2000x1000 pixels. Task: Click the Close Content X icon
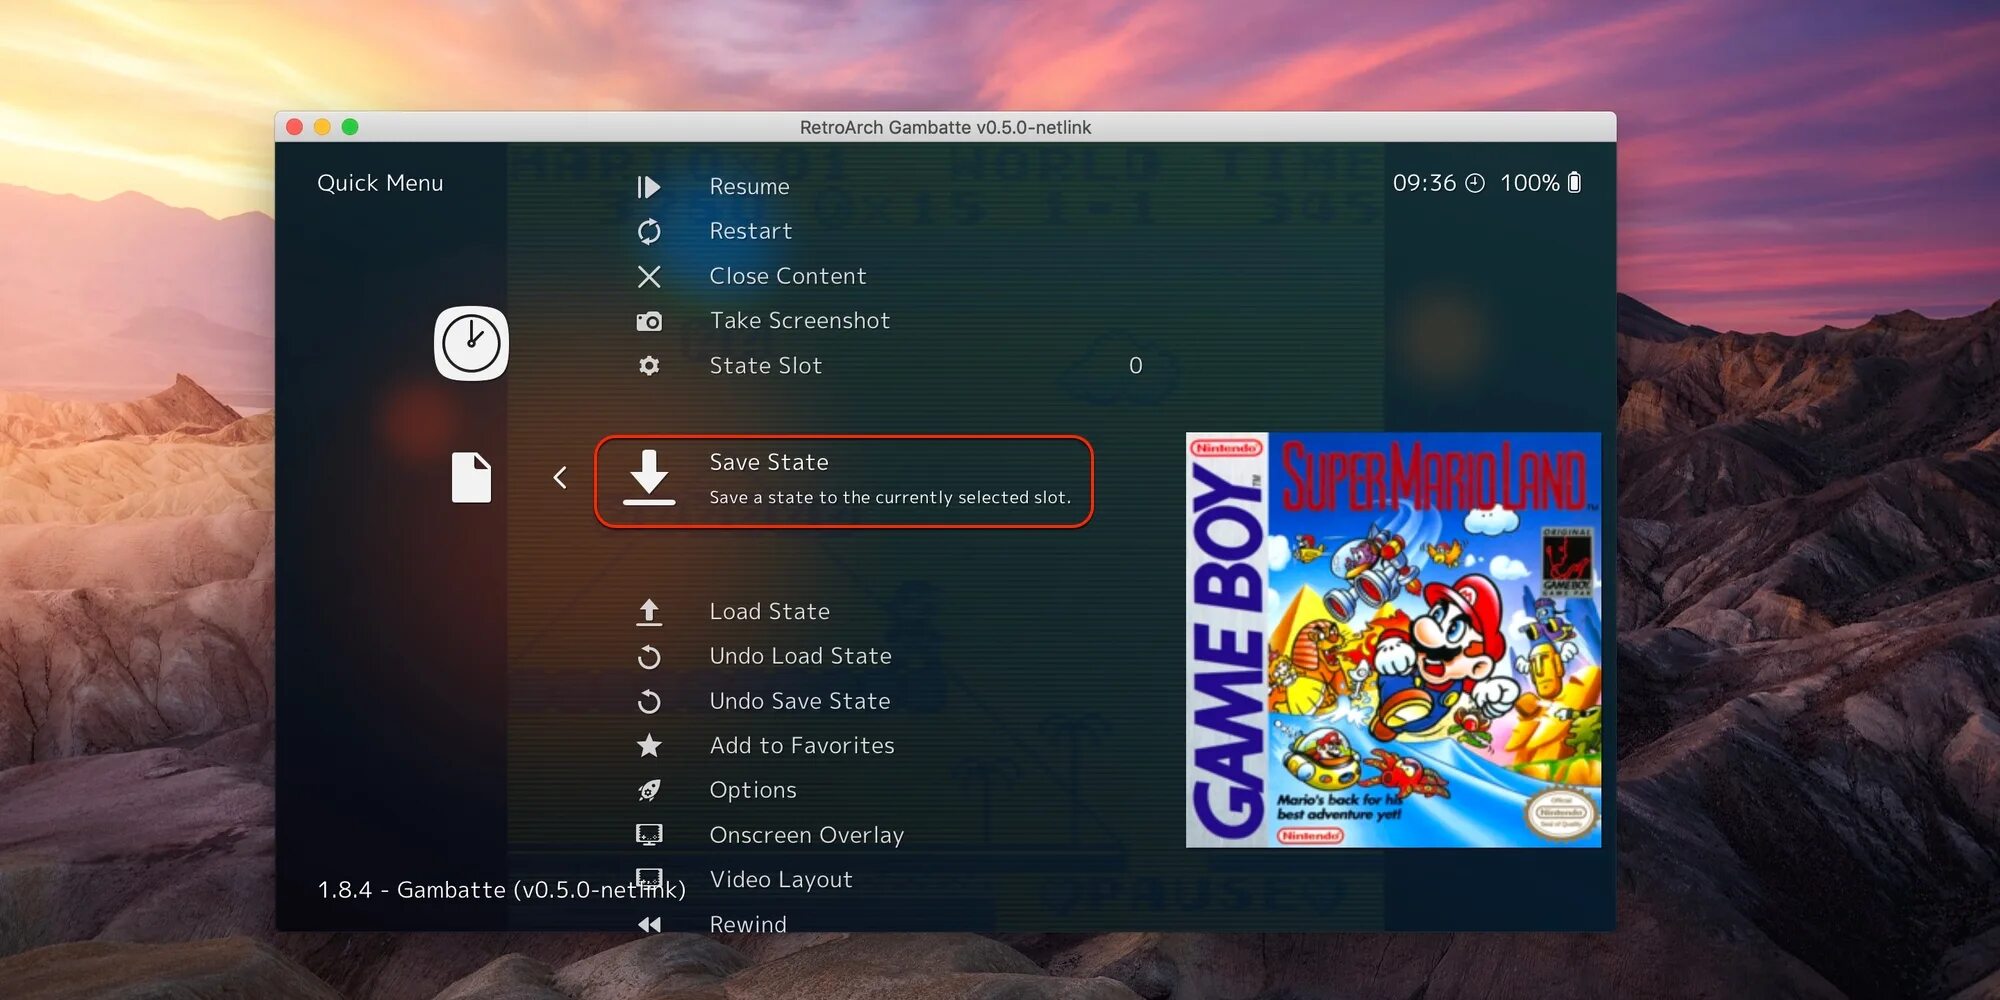point(649,277)
